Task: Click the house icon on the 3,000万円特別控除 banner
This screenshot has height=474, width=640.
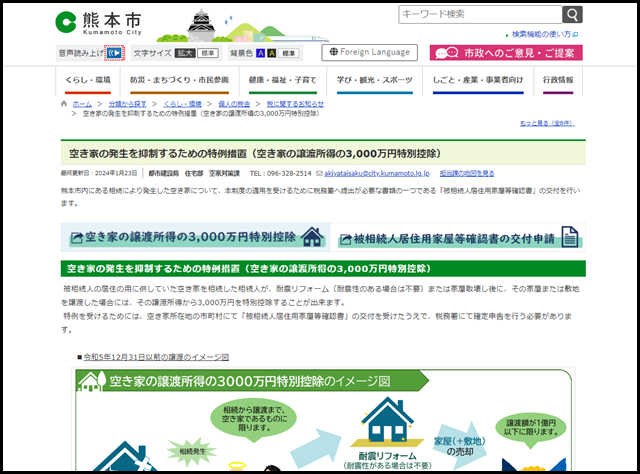Action: [313, 237]
